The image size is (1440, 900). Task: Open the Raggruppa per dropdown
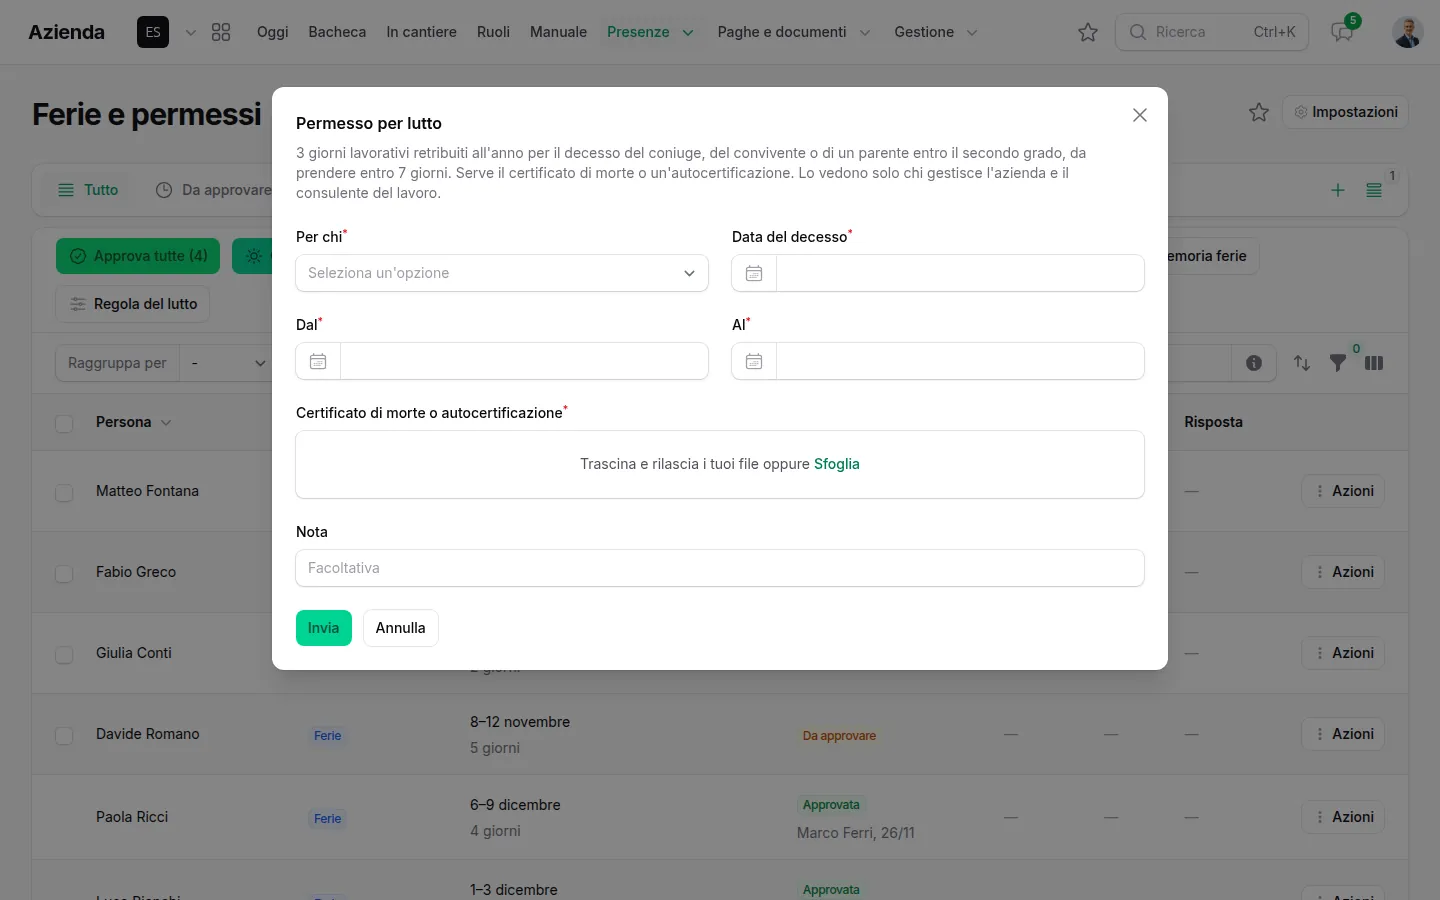[x=228, y=363]
